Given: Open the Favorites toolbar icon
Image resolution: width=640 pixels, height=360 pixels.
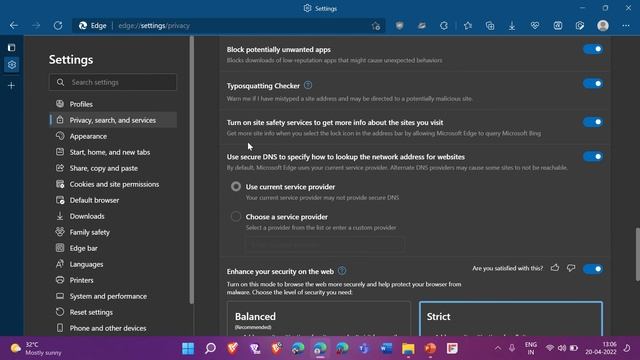Looking at the screenshot, I should pos(468,26).
